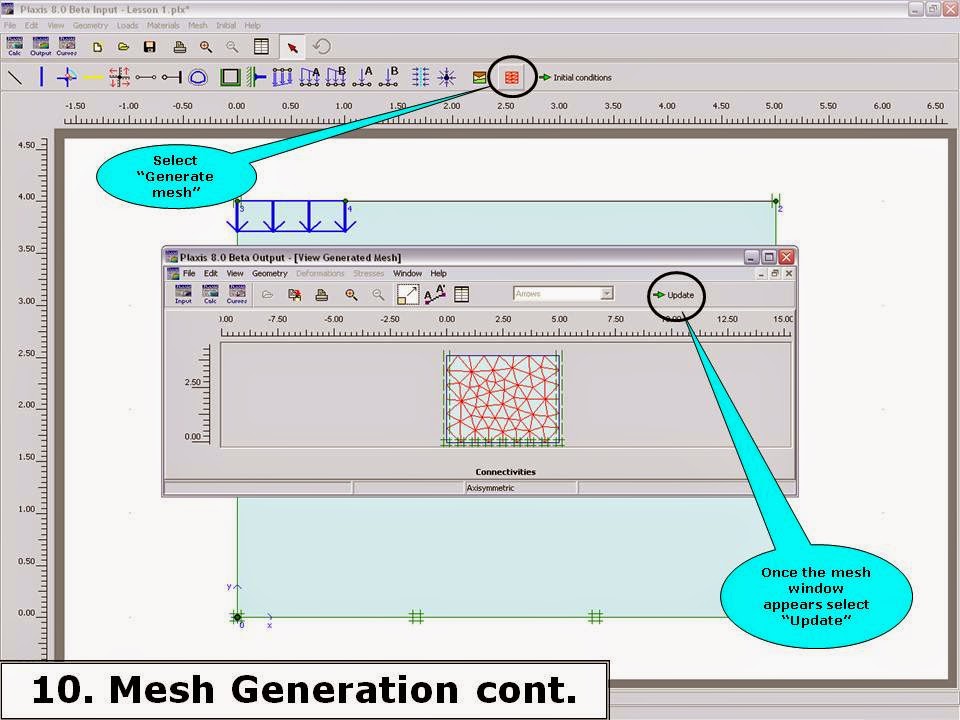Select the tunnel designer tool
Image resolution: width=960 pixels, height=720 pixels.
(197, 77)
